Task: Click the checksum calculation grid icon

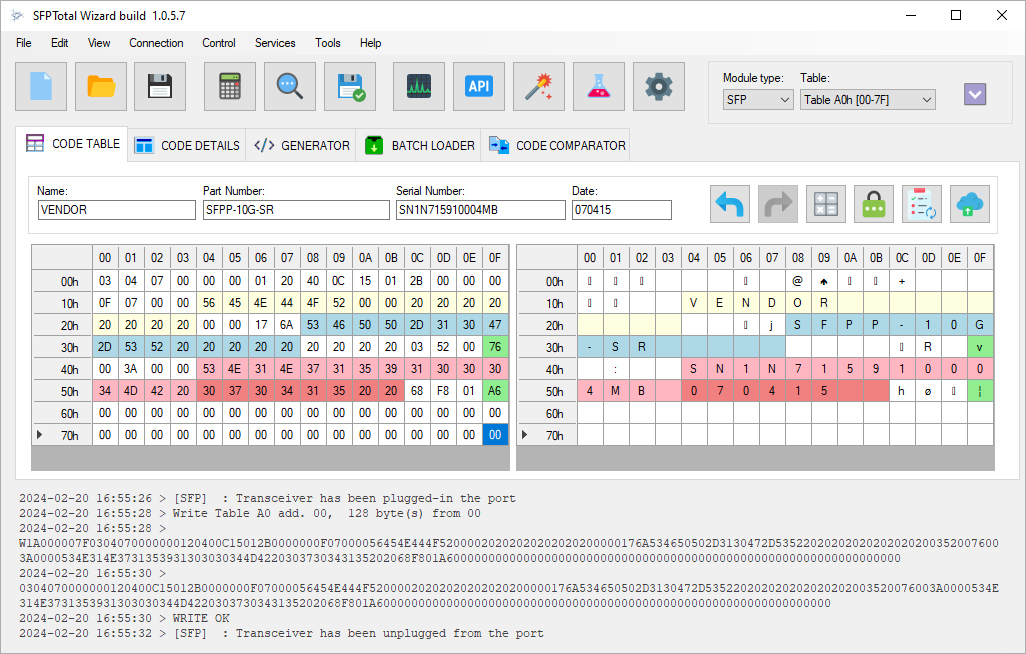Action: [826, 204]
